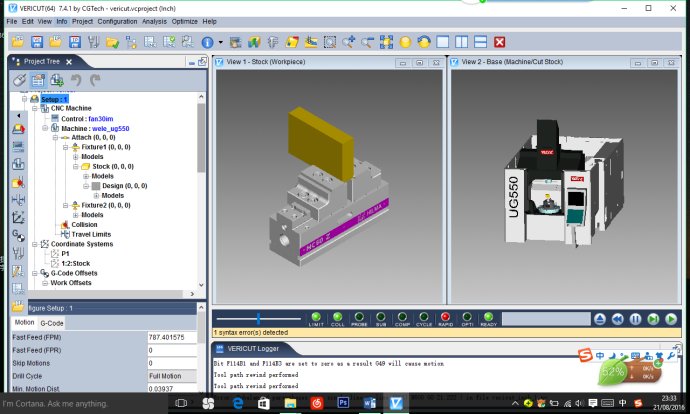
Task: Switch to two stacked views layout
Action: tap(481, 42)
